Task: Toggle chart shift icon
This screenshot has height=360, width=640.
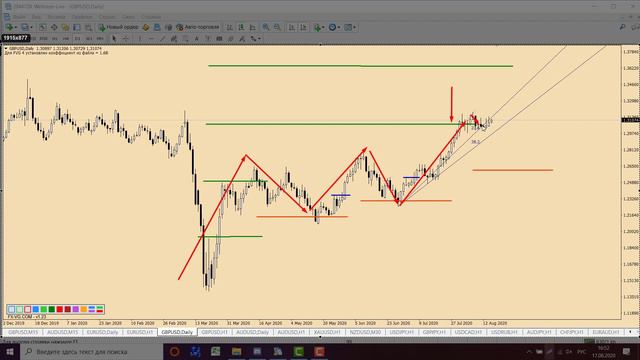Action: click(303, 27)
